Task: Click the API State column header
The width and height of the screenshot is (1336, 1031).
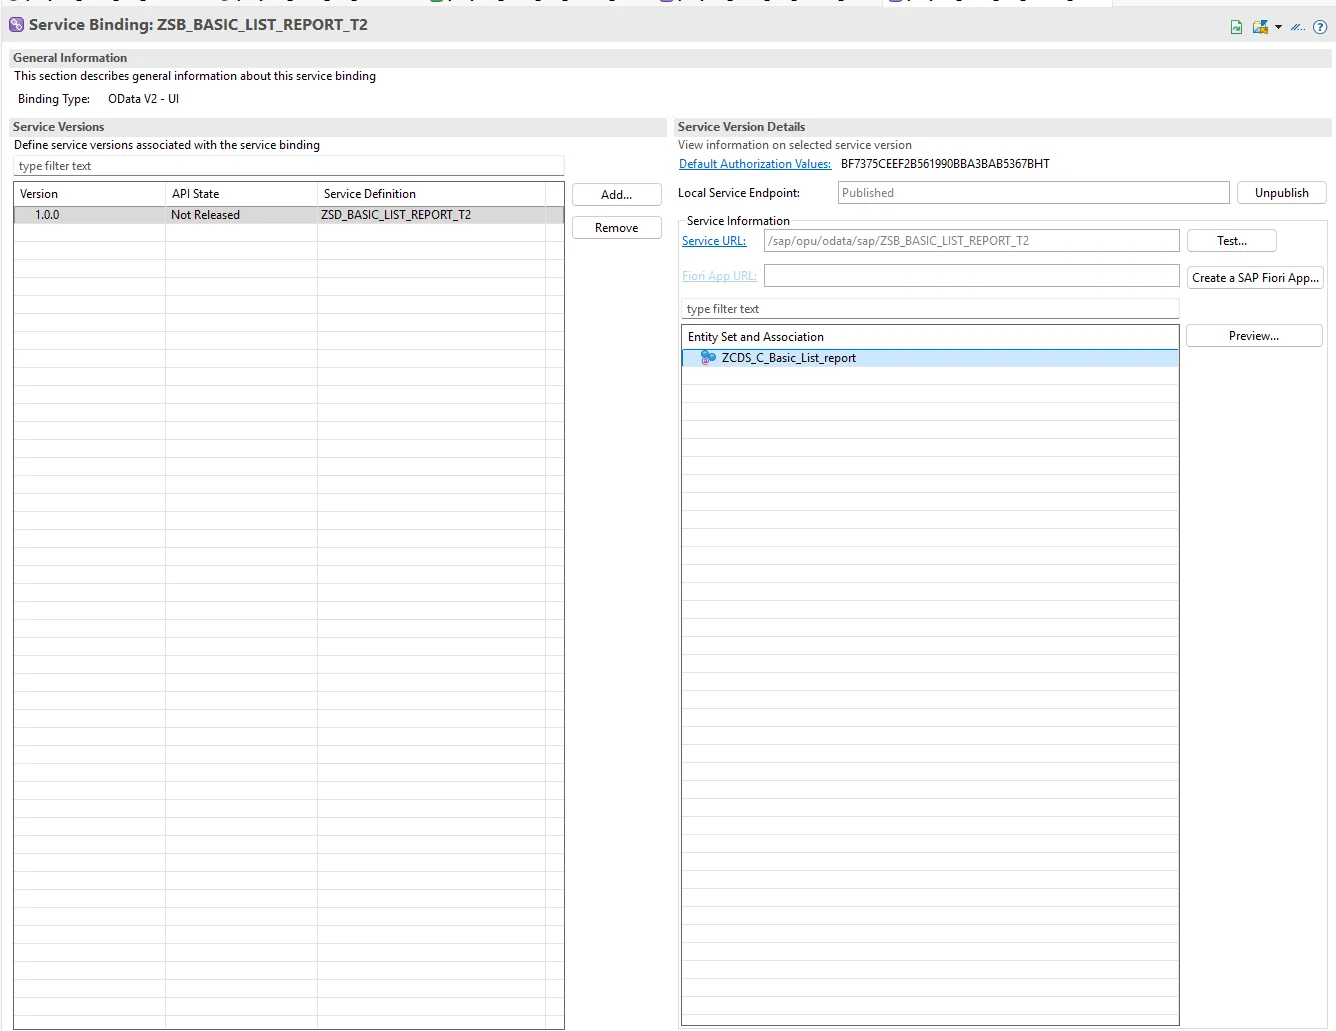Action: pos(241,194)
